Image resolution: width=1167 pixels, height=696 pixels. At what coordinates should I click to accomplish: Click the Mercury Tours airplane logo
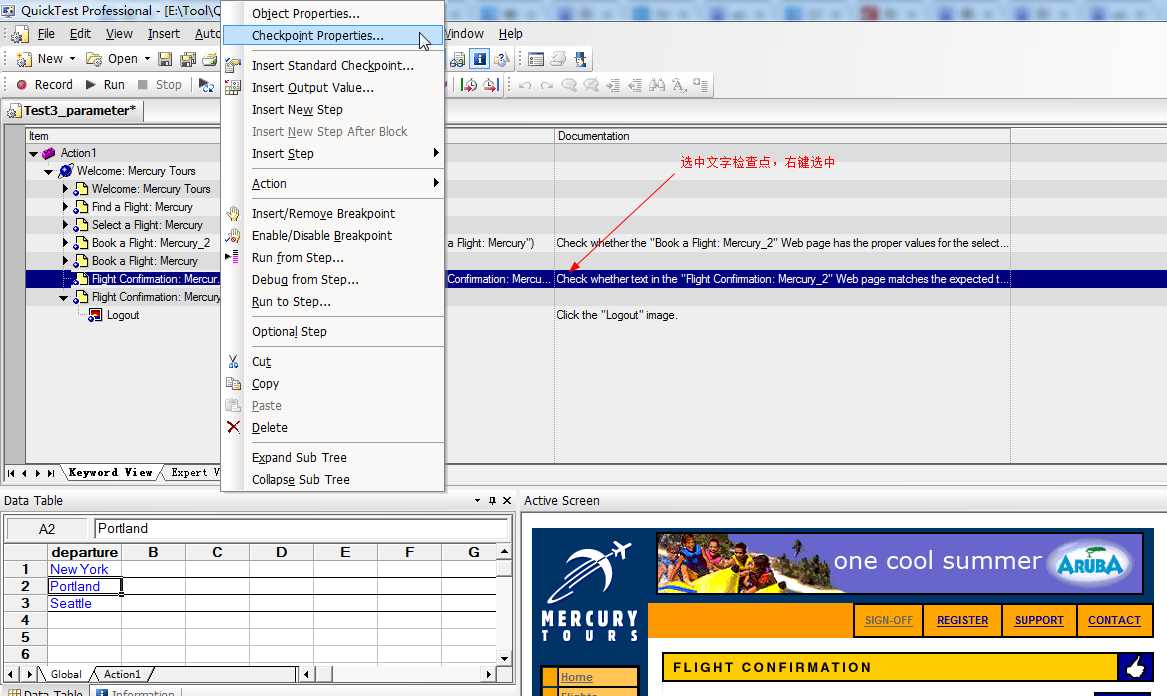coord(589,572)
